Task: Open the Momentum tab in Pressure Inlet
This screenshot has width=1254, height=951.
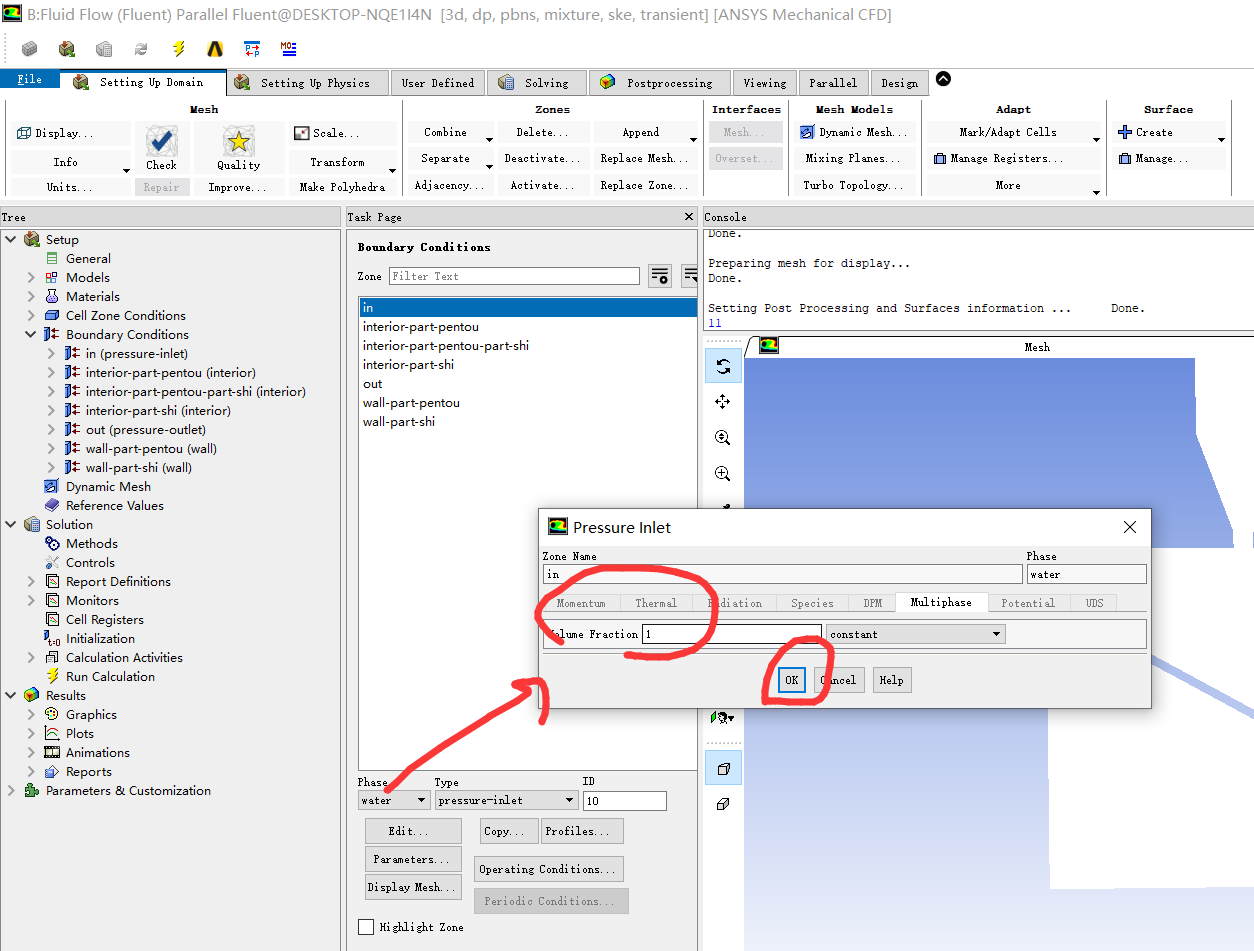Action: point(581,603)
